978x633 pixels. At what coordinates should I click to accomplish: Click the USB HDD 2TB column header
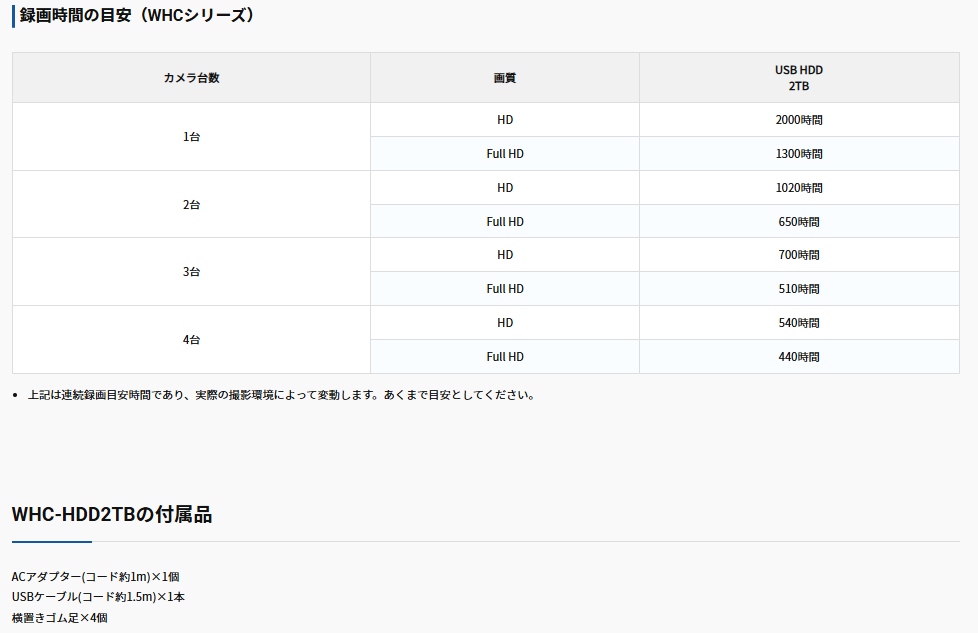pyautogui.click(x=799, y=78)
